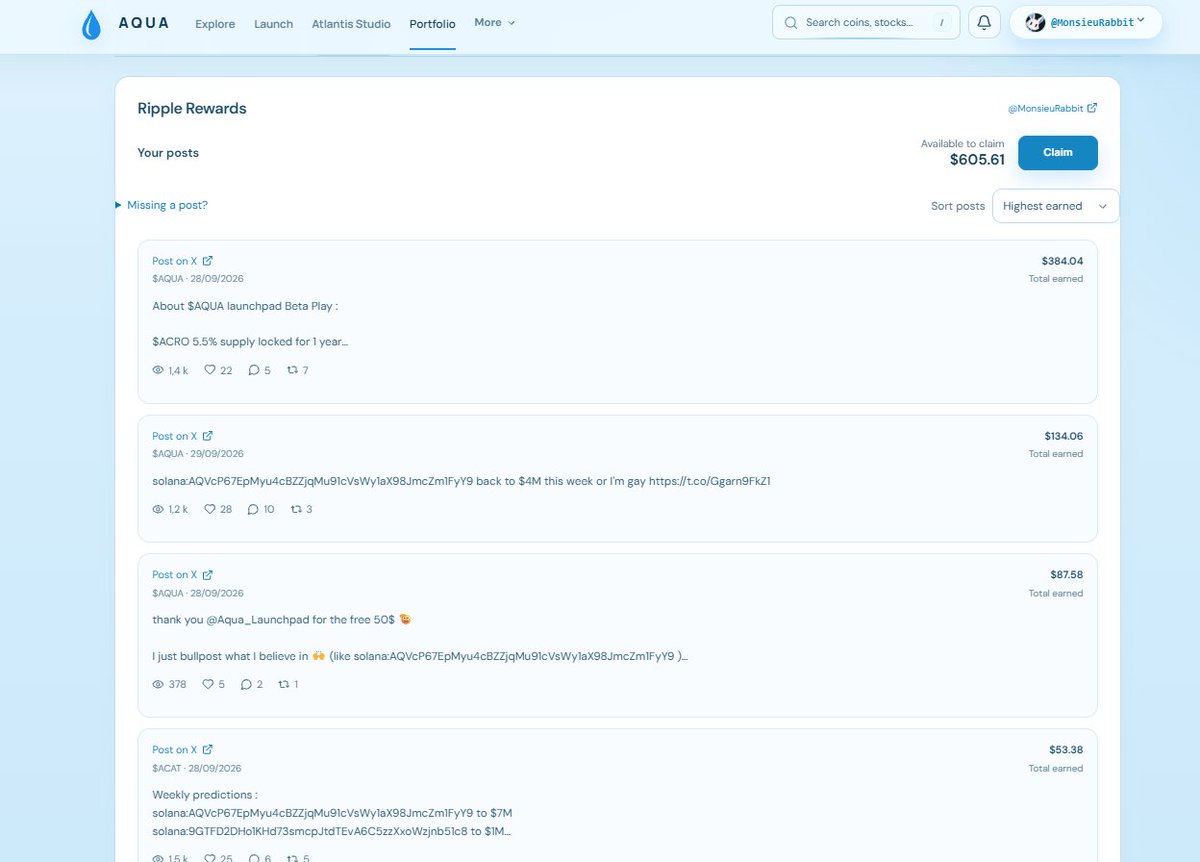Click the Ripple Rewards heading
The height and width of the screenshot is (862, 1200).
pos(192,108)
